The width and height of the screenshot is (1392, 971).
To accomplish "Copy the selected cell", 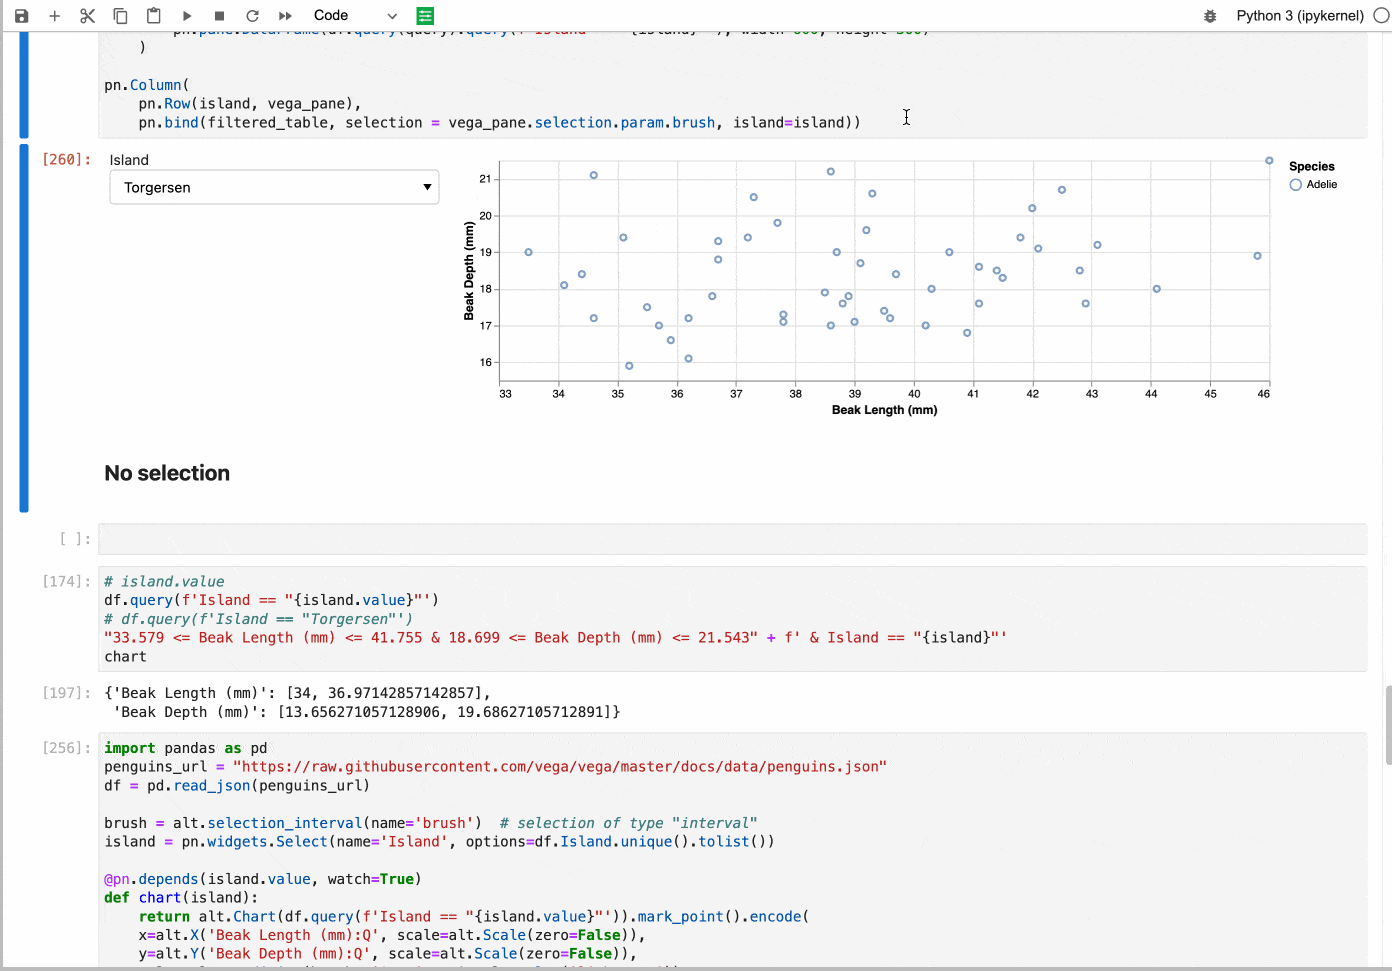I will coord(120,16).
